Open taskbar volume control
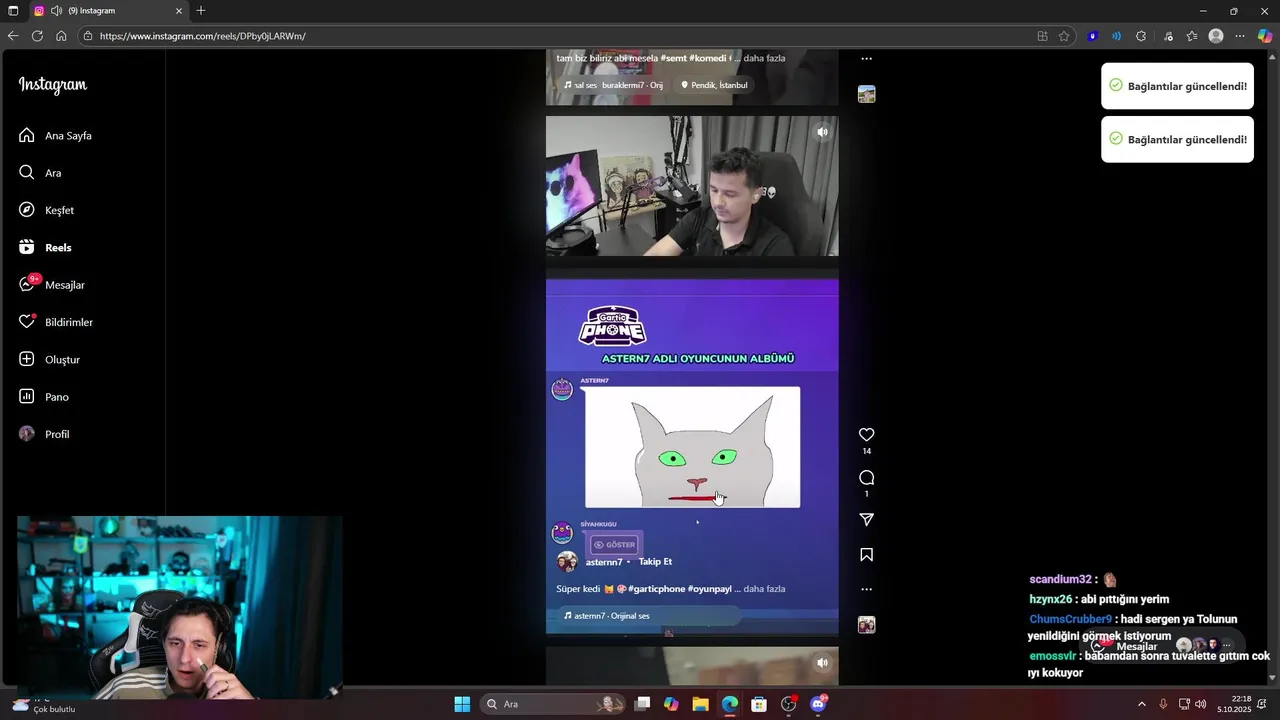The width and height of the screenshot is (1280, 720). (x=1200, y=704)
